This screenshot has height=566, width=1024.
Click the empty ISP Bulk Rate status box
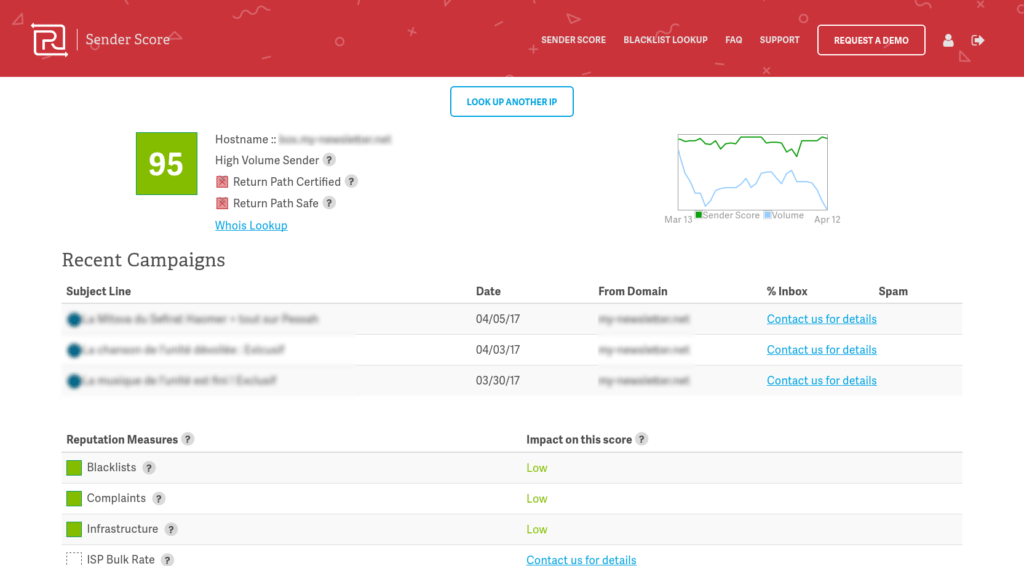coord(74,559)
